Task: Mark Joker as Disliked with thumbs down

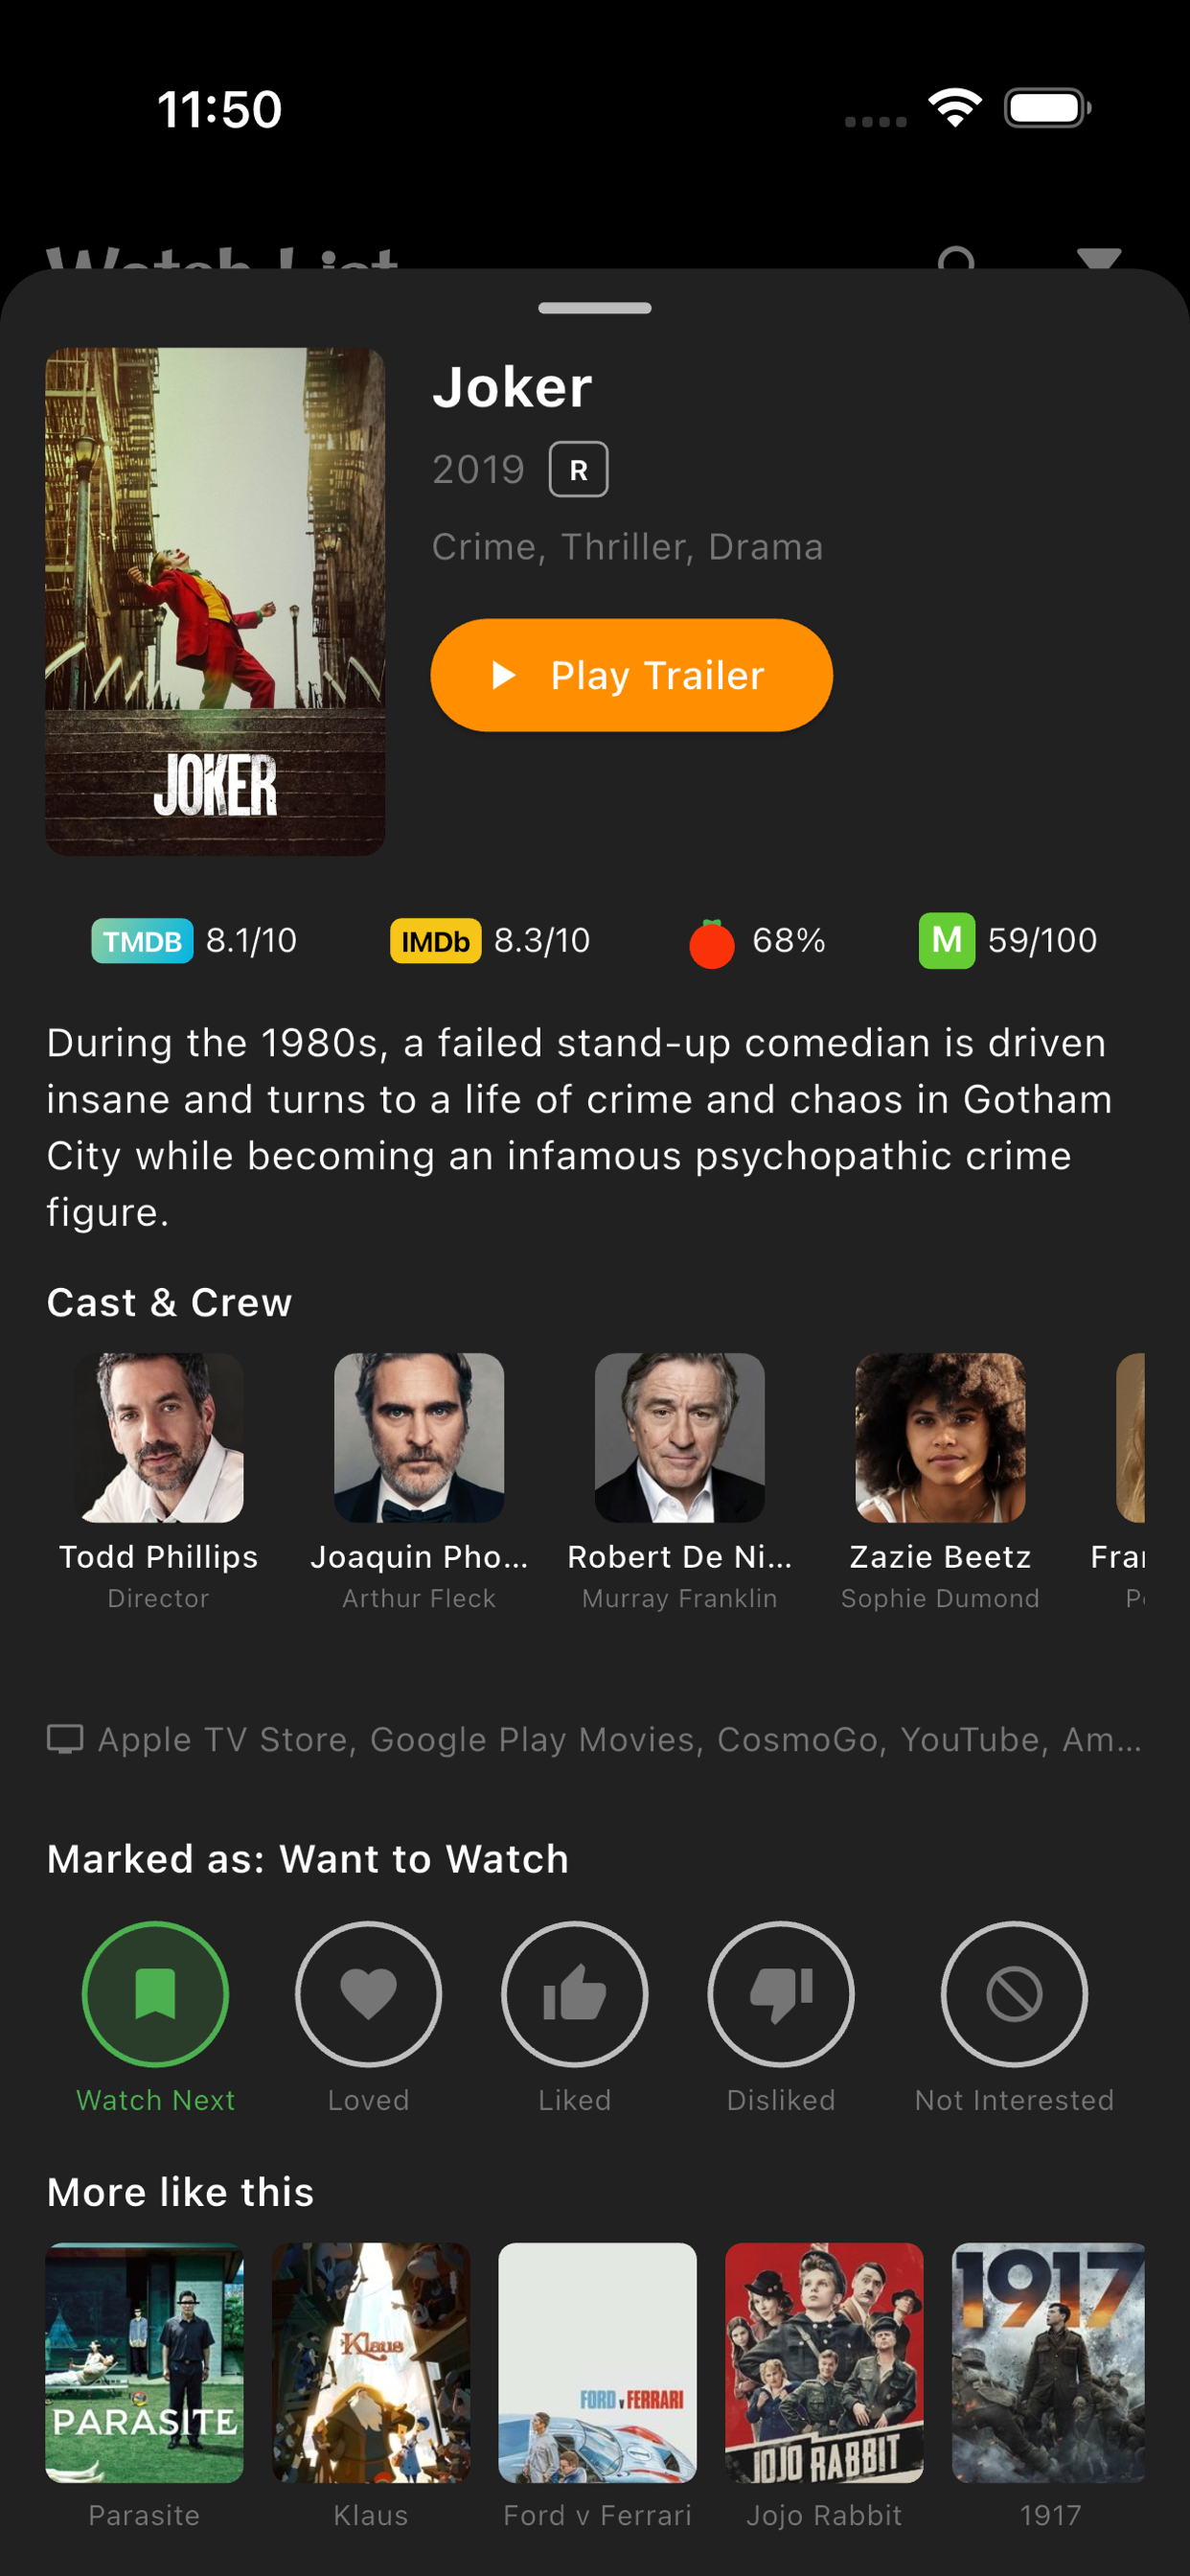Action: [x=780, y=1994]
